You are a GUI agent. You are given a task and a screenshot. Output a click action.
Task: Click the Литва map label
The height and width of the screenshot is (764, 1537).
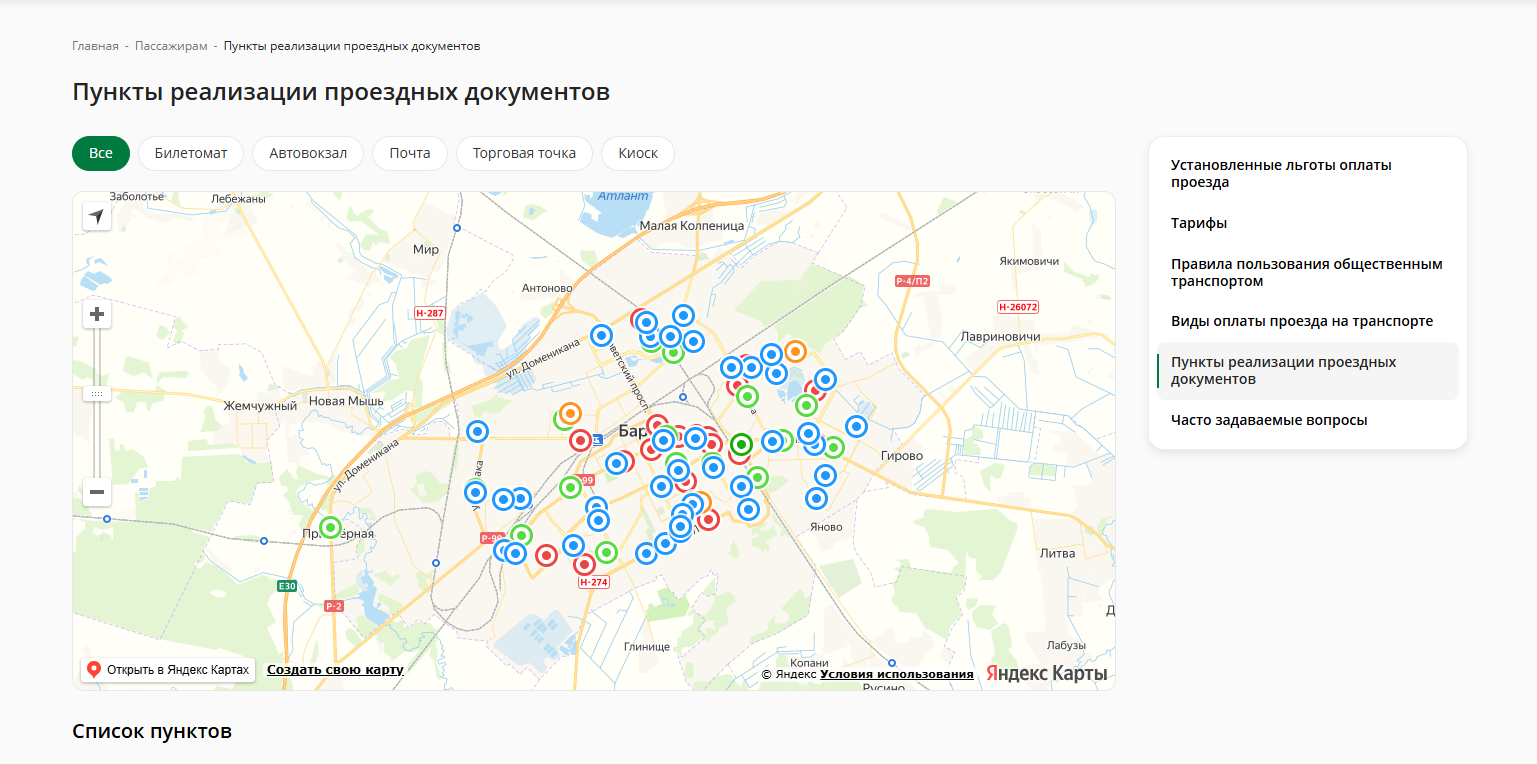pyautogui.click(x=1057, y=553)
